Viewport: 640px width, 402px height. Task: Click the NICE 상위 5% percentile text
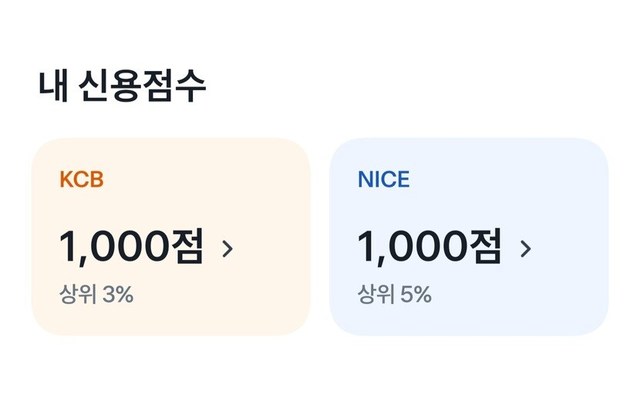pyautogui.click(x=394, y=294)
